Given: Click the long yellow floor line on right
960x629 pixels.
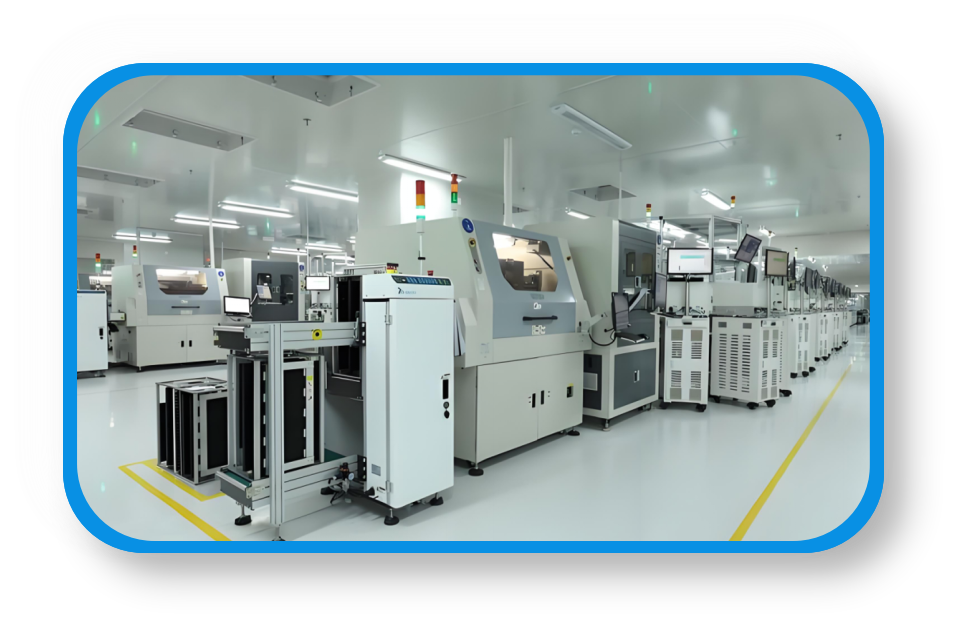Looking at the screenshot, I should tap(788, 456).
